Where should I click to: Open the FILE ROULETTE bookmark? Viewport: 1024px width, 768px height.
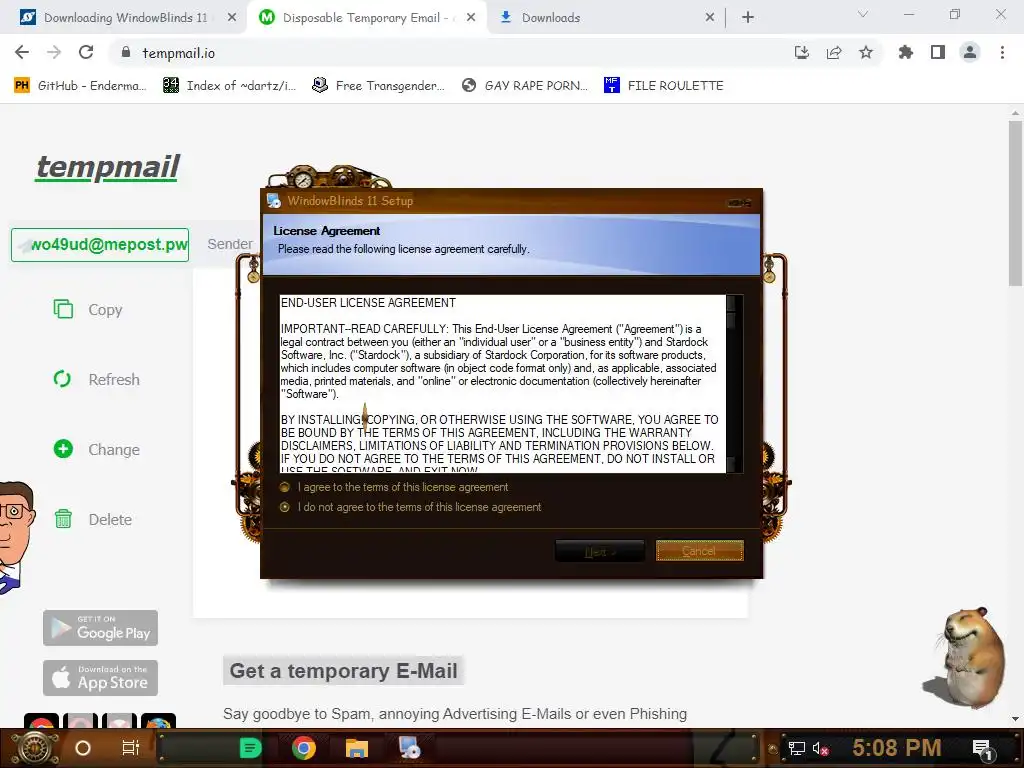coord(664,86)
